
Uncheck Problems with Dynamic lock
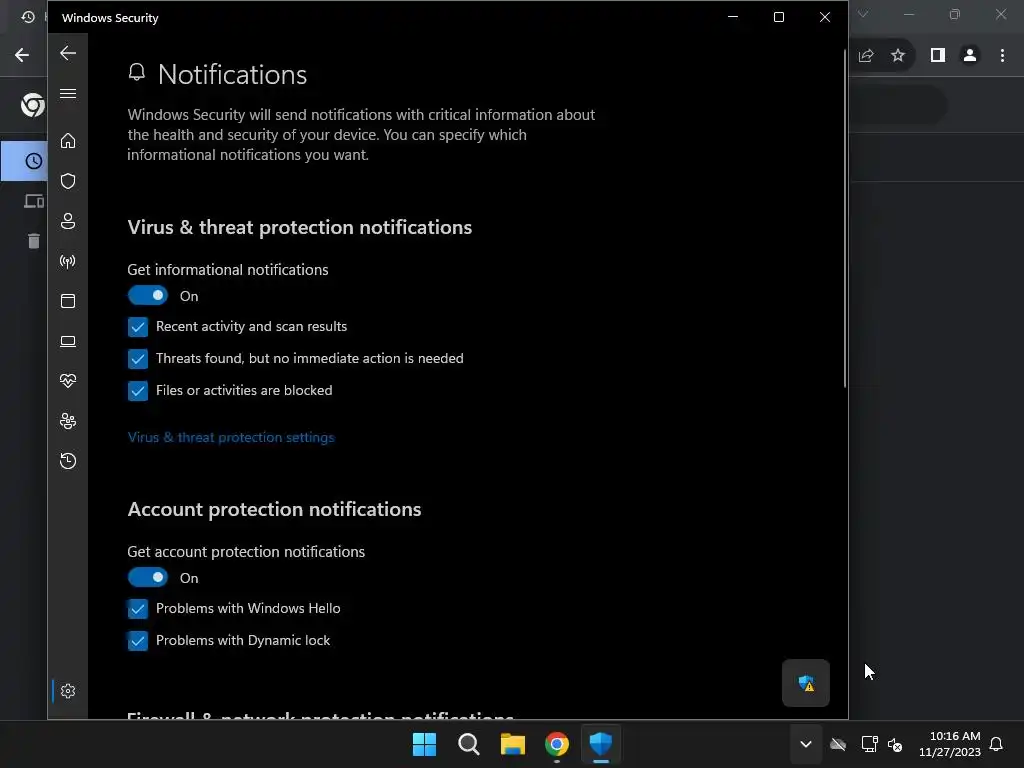pos(138,641)
